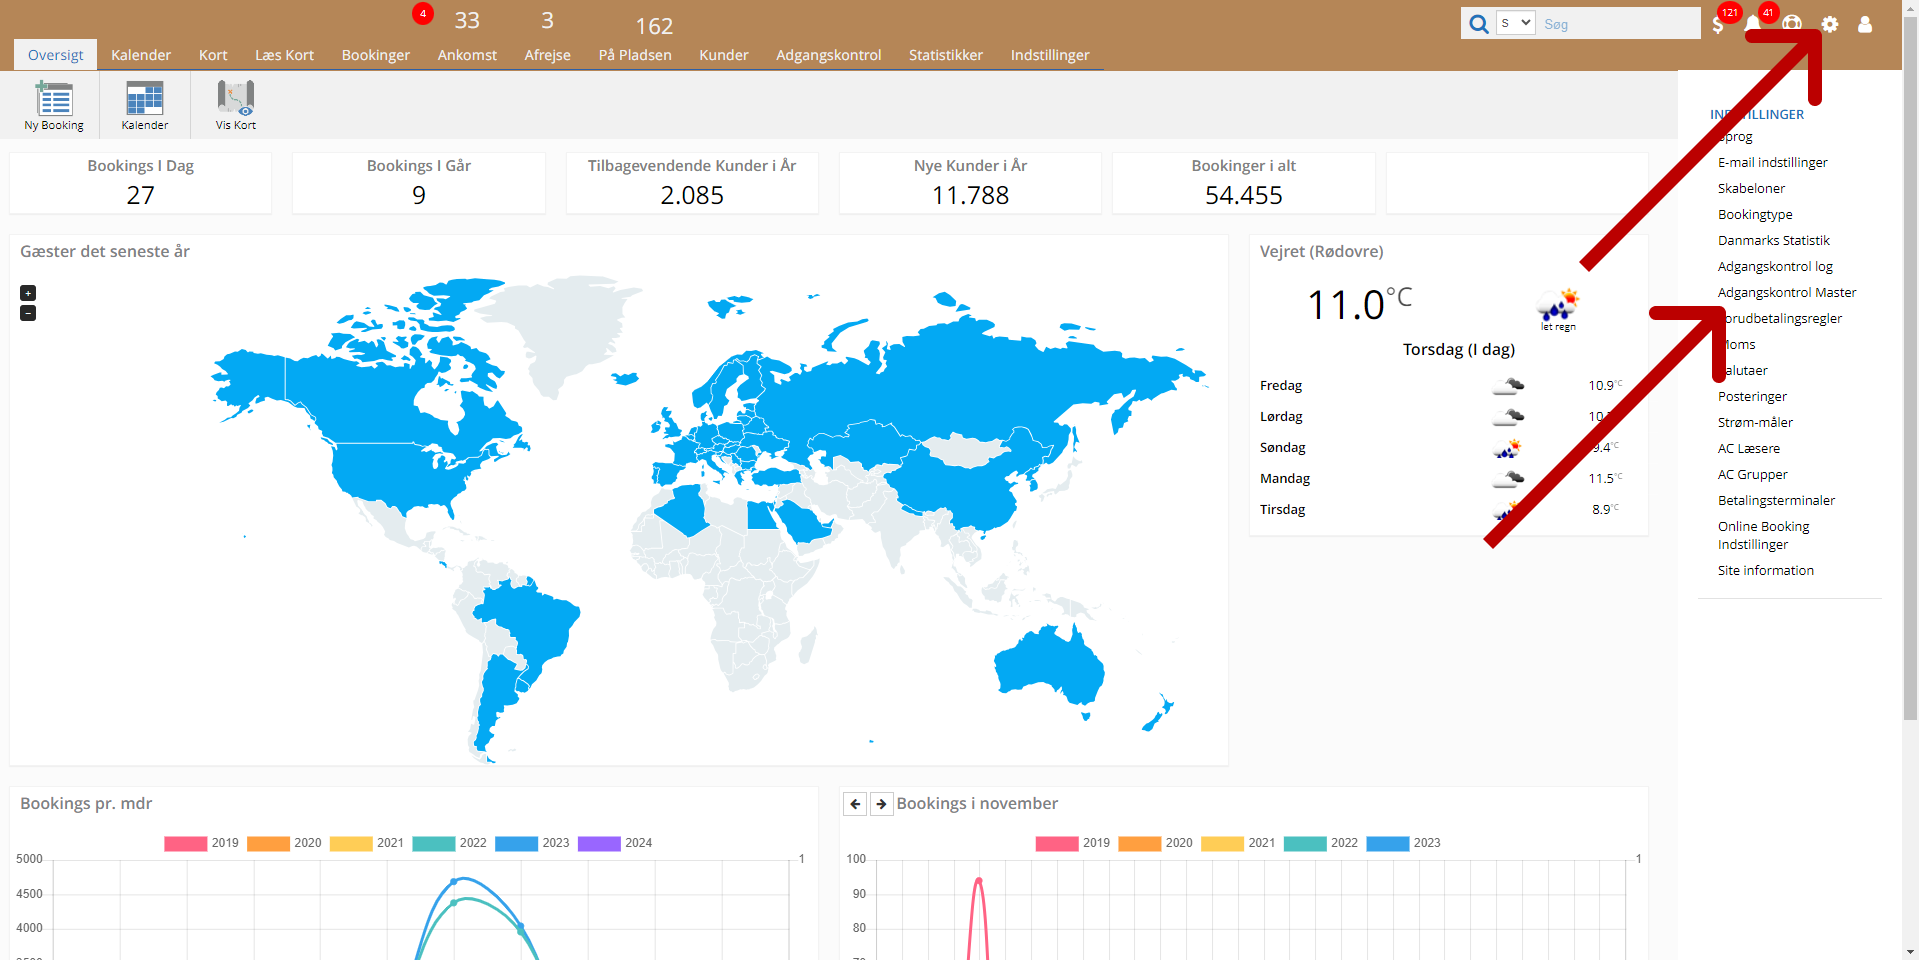The height and width of the screenshot is (960, 1919).
Task: Click the dollar sign payments icon
Action: pyautogui.click(x=1718, y=25)
